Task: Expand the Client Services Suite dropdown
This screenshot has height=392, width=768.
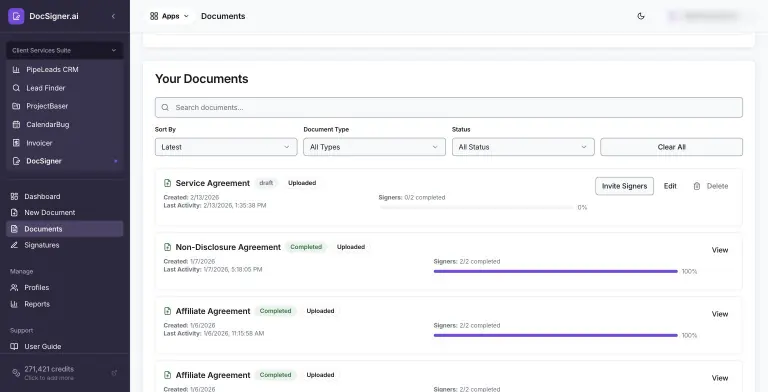Action: pyautogui.click(x=65, y=50)
